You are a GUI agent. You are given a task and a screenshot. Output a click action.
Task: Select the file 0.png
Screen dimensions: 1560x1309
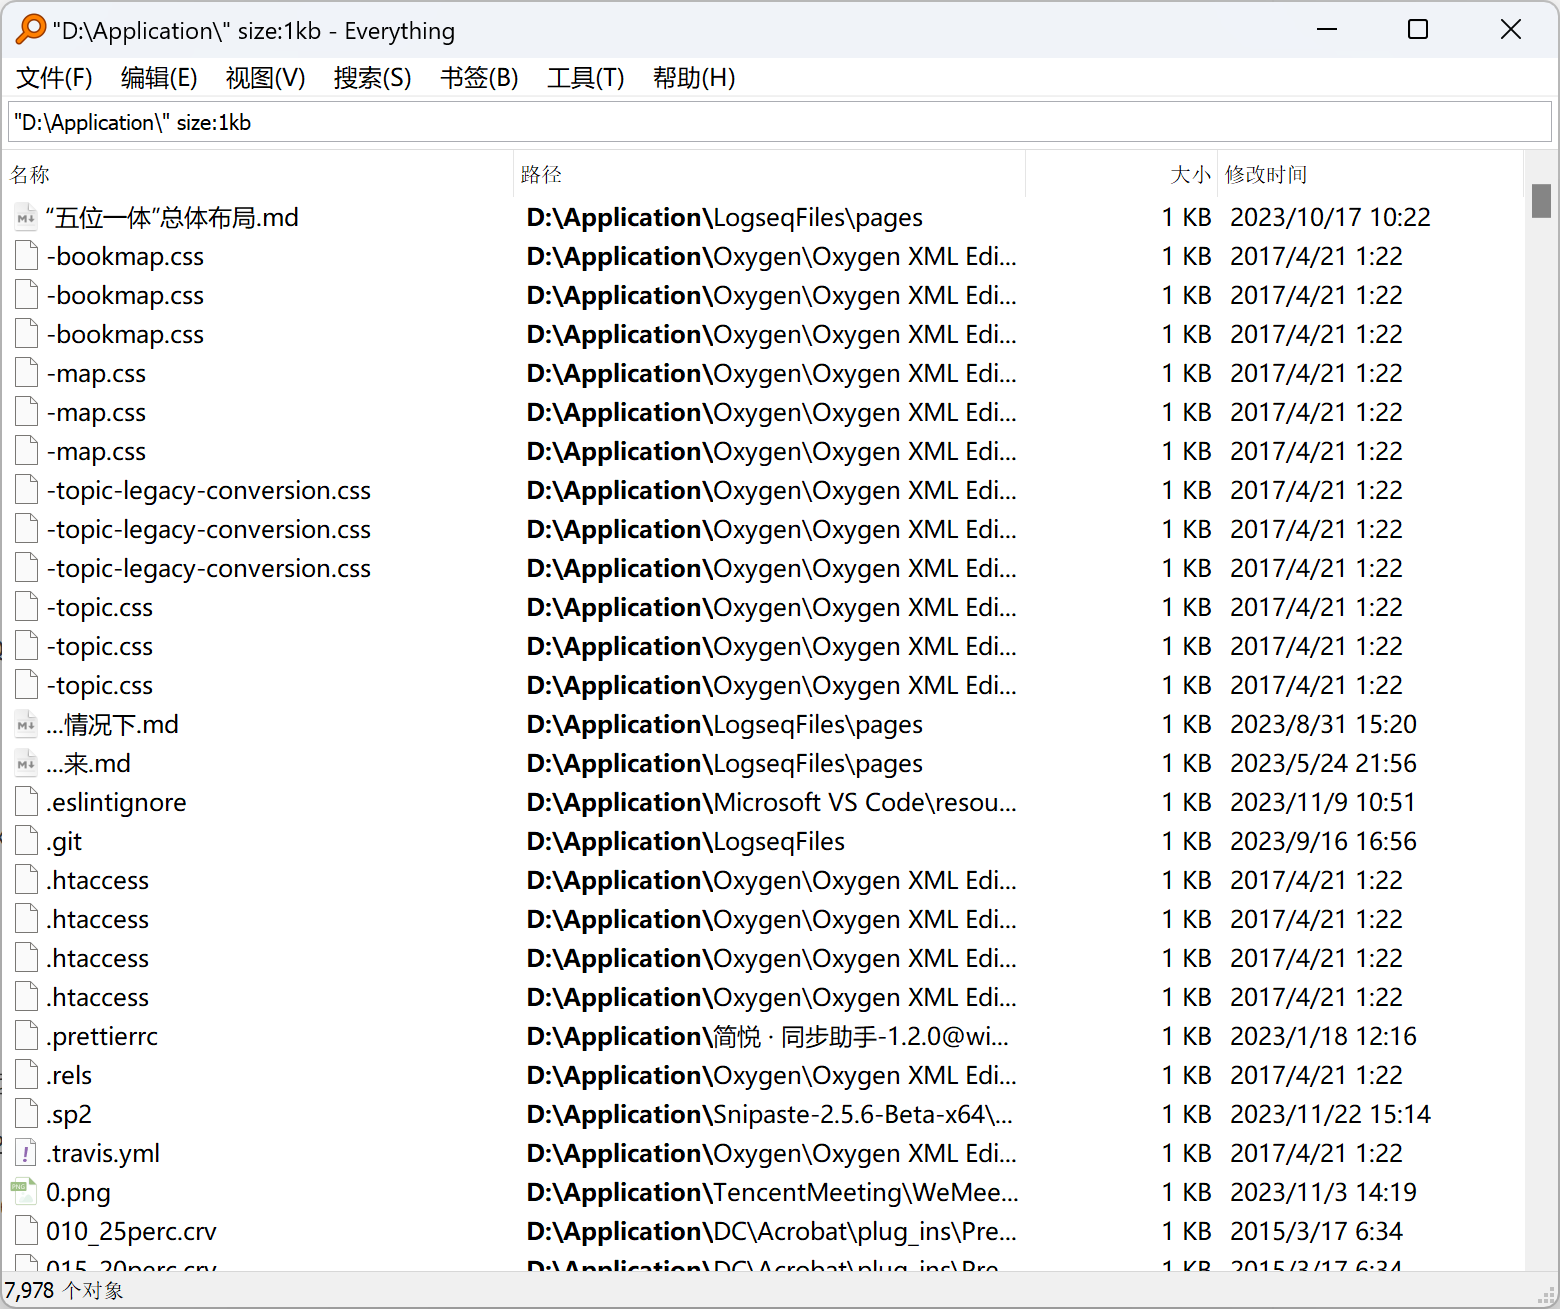coord(78,1193)
